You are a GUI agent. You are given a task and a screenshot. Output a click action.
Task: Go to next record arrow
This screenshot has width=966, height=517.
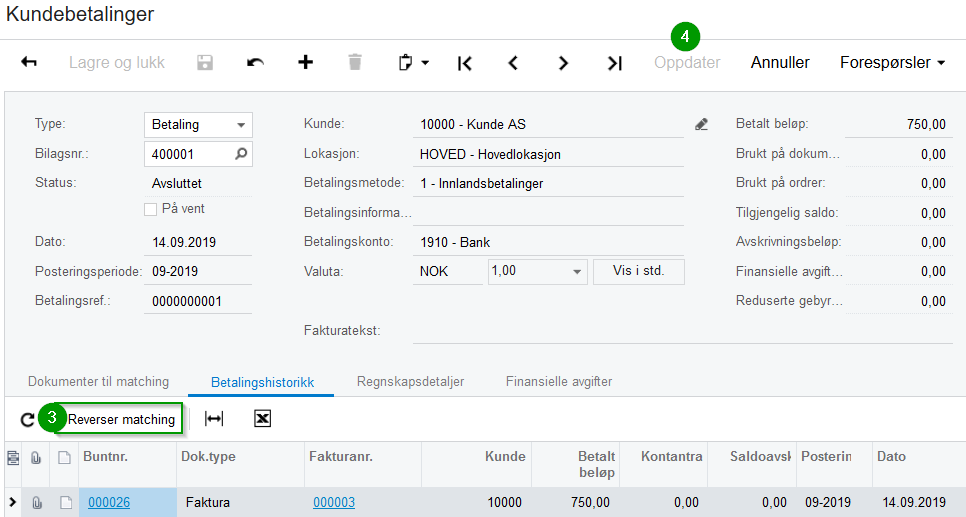pos(563,63)
